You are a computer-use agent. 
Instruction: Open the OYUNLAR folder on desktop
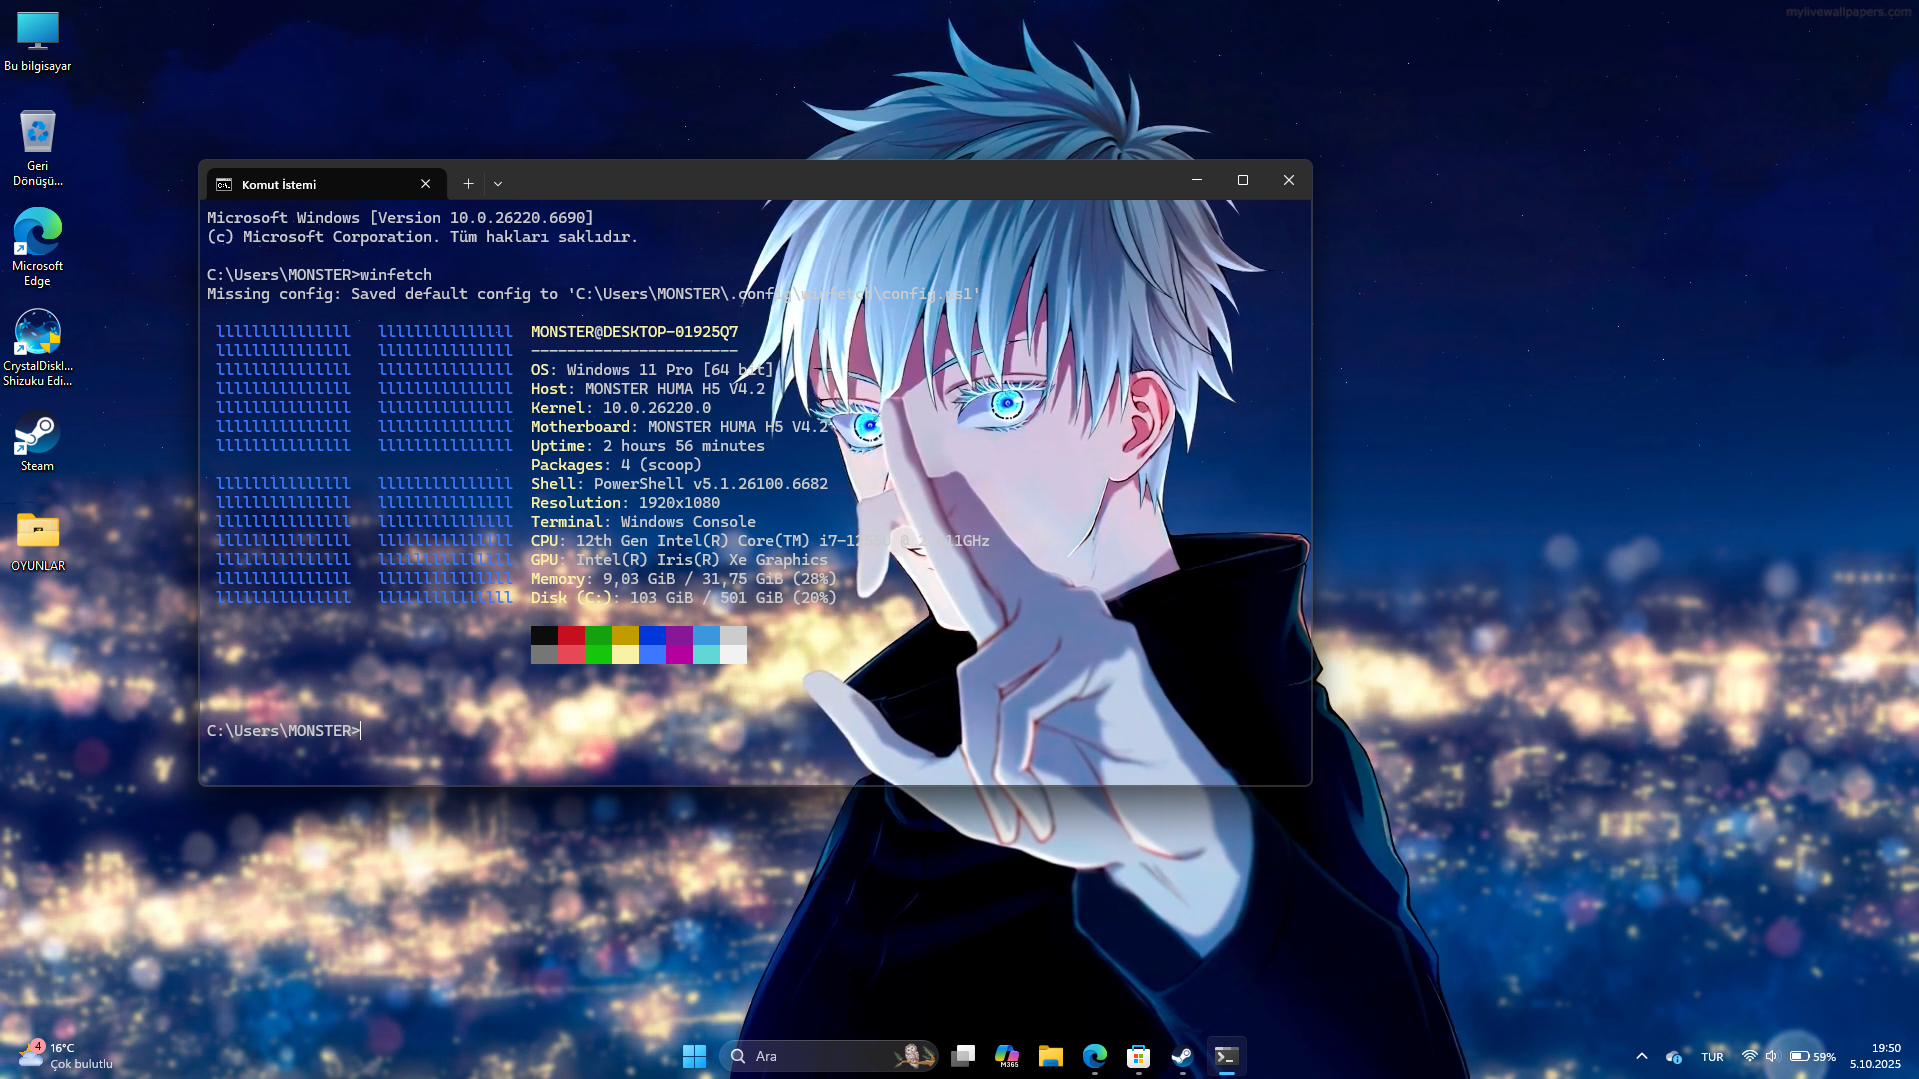point(37,541)
